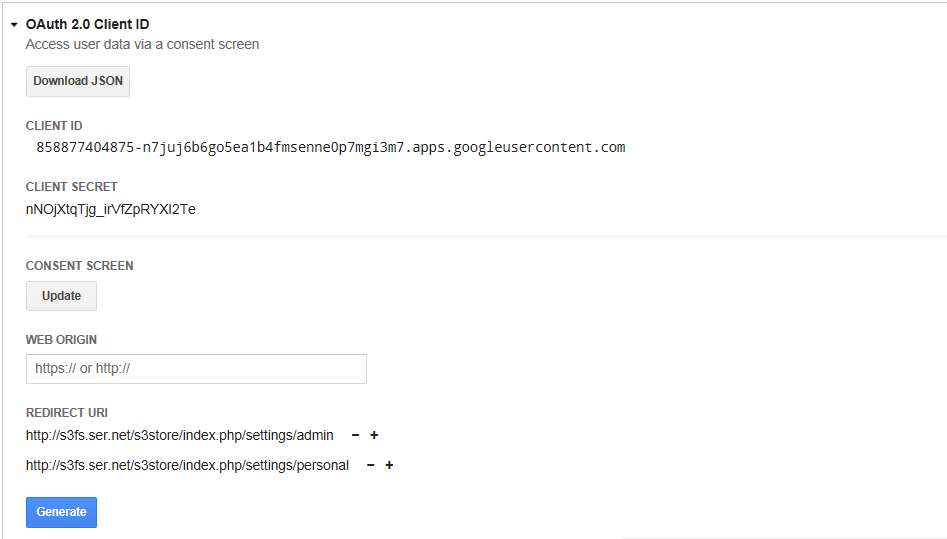Add a URI using plus beside settings/personal
Viewport: 947px width, 539px height.
click(390, 465)
